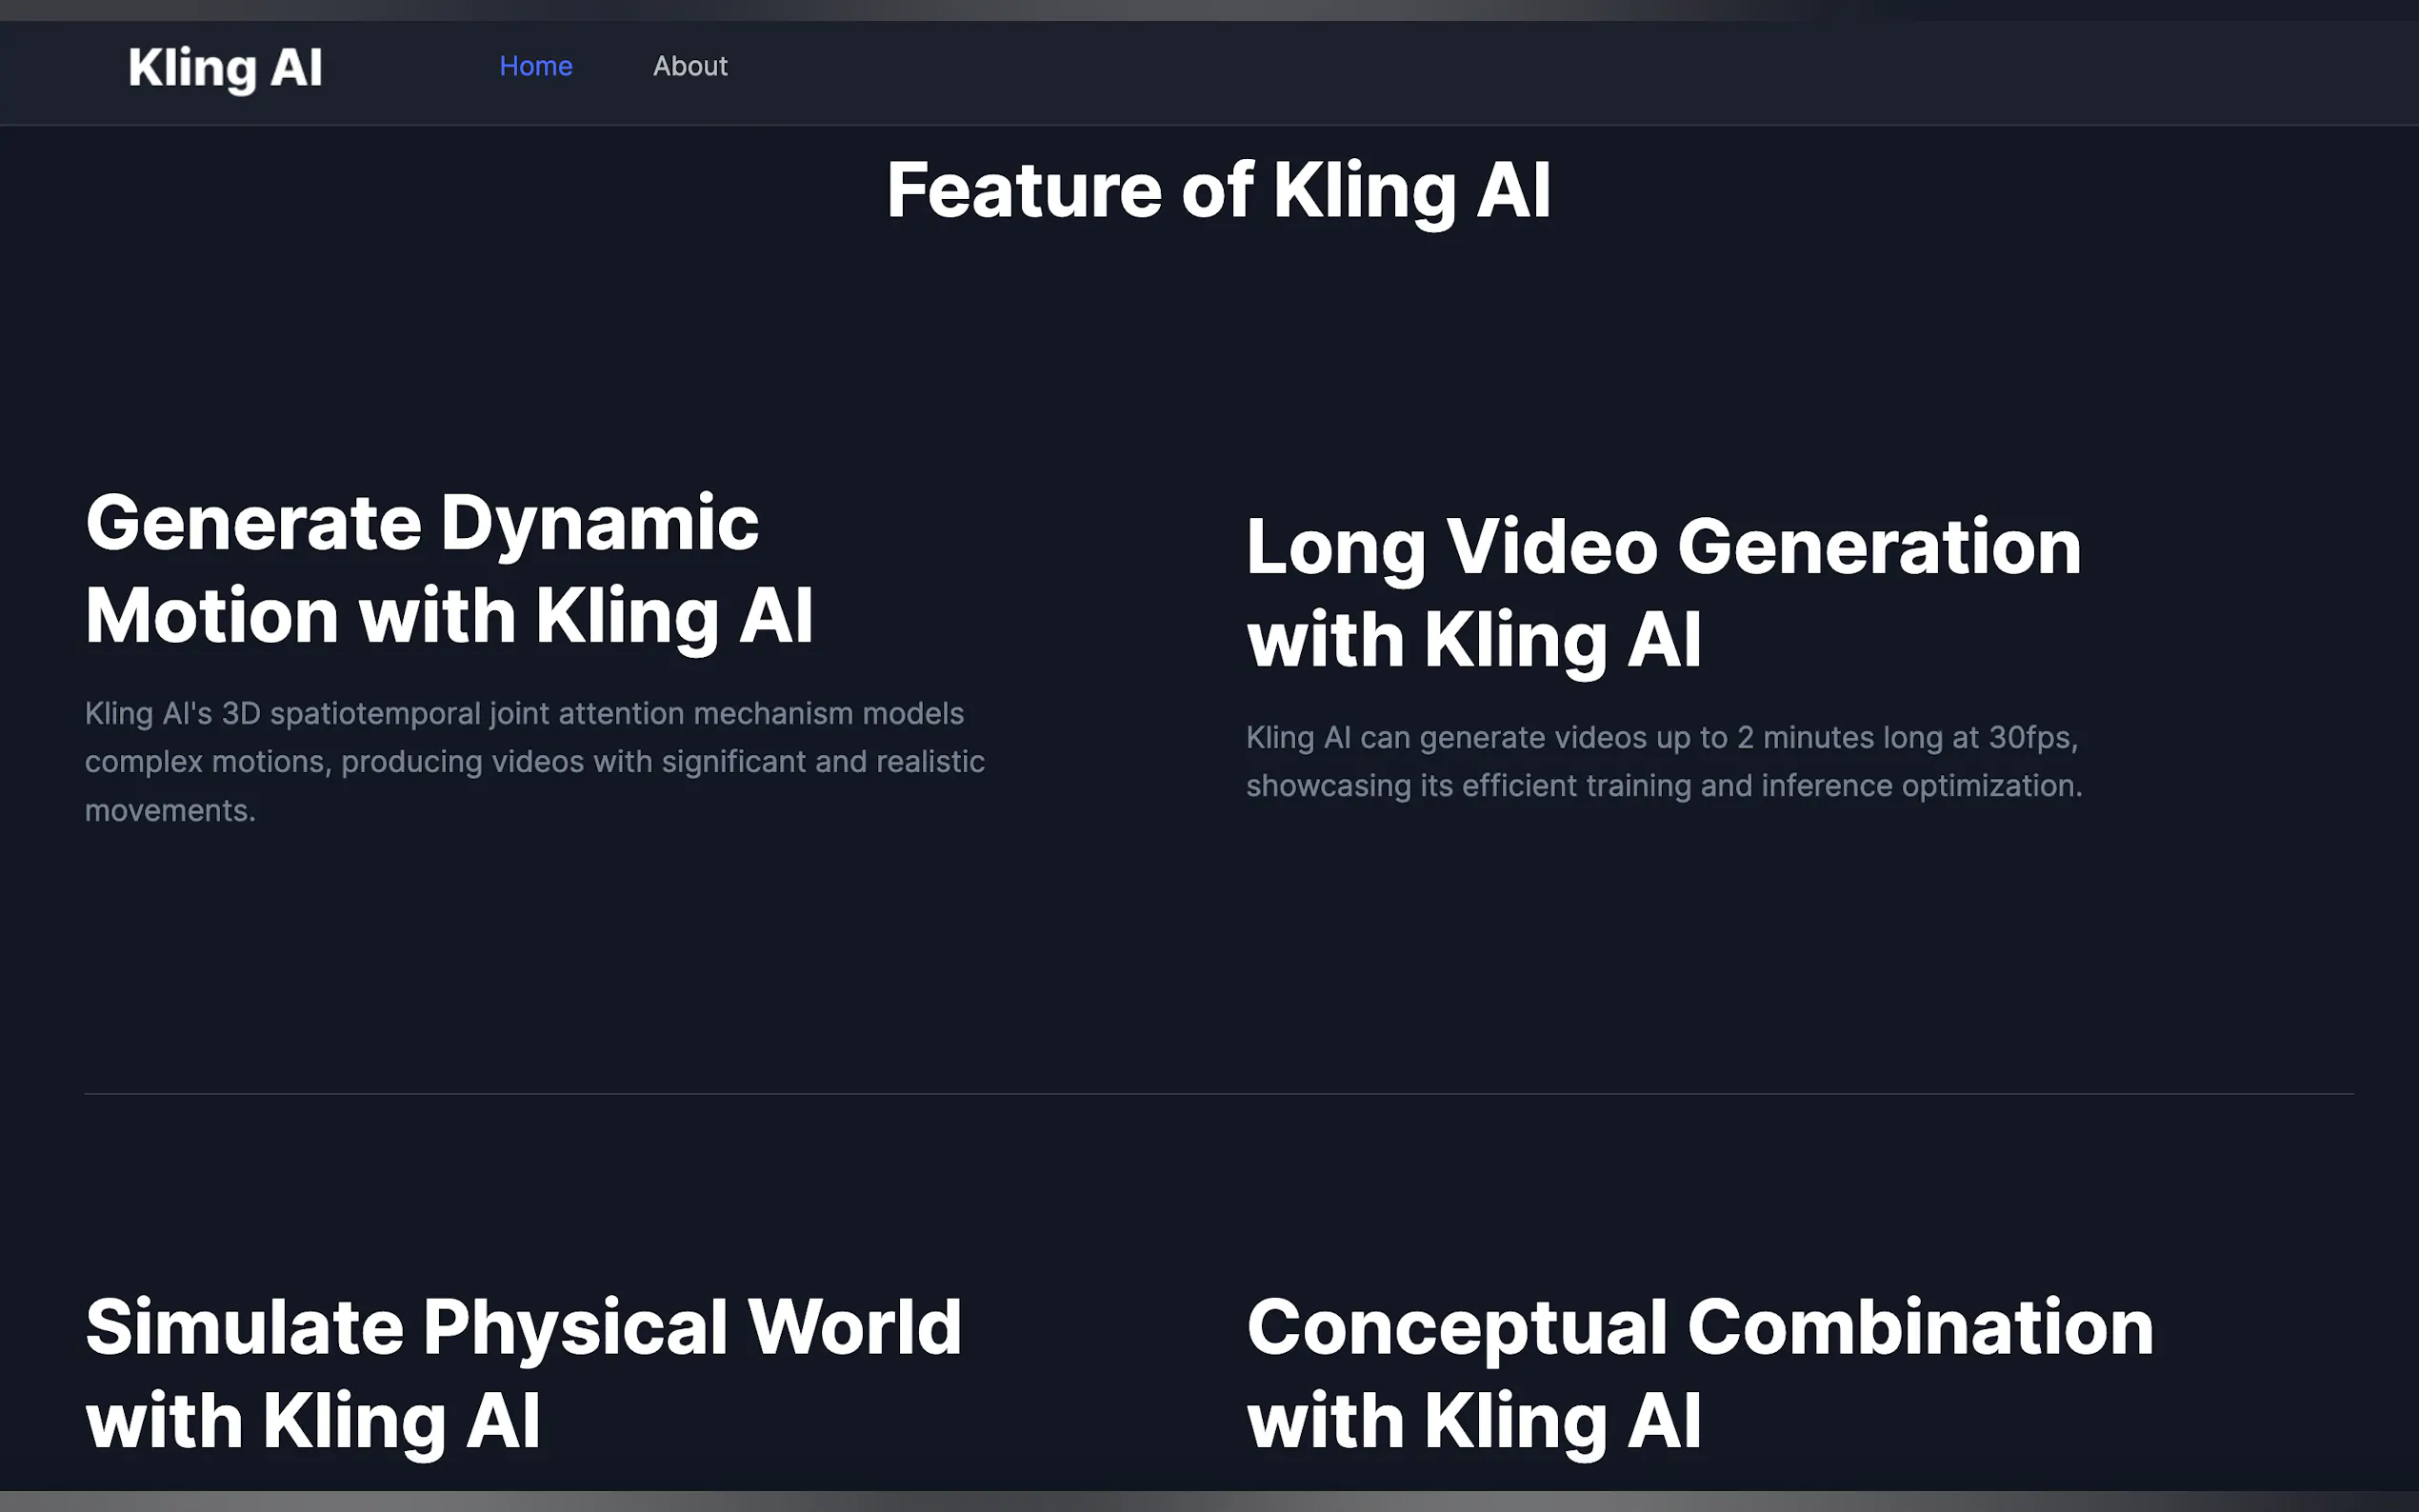The width and height of the screenshot is (2419, 1512).
Task: Click 'with Kling AI' under Conceptual Combination
Action: pos(1473,1421)
